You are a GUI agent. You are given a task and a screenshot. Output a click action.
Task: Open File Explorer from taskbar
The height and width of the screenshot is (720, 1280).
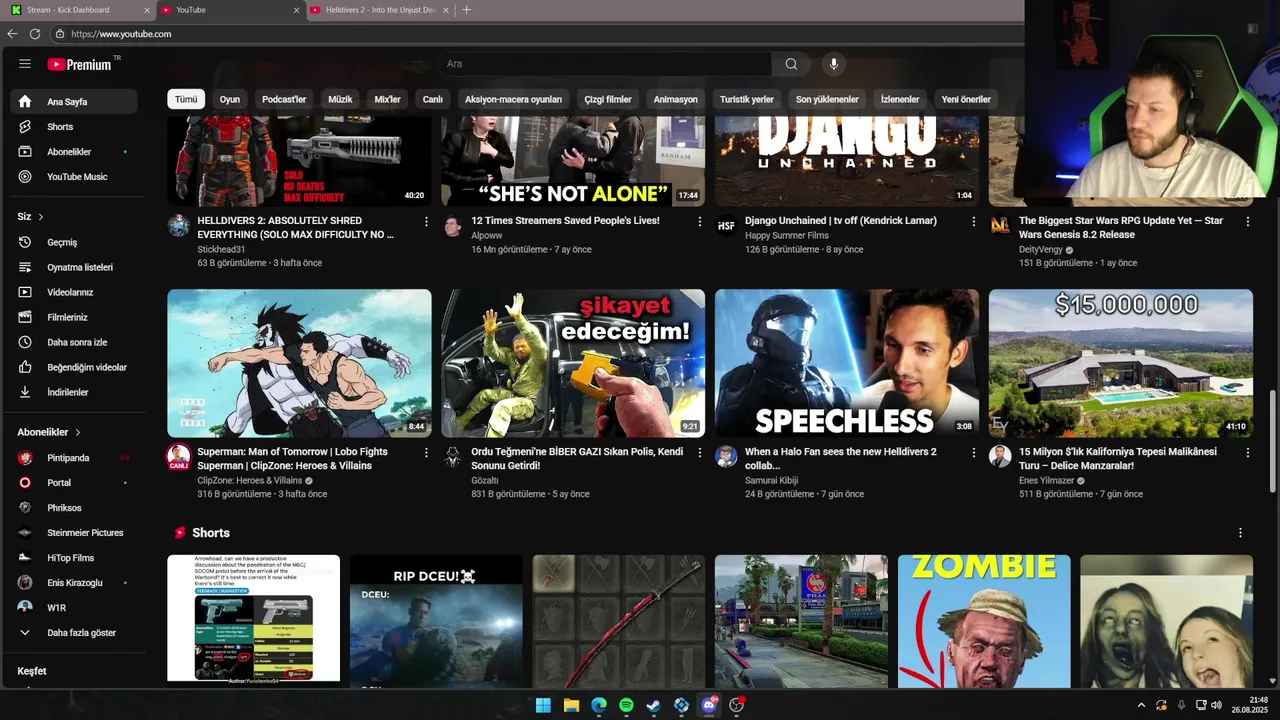pyautogui.click(x=571, y=705)
